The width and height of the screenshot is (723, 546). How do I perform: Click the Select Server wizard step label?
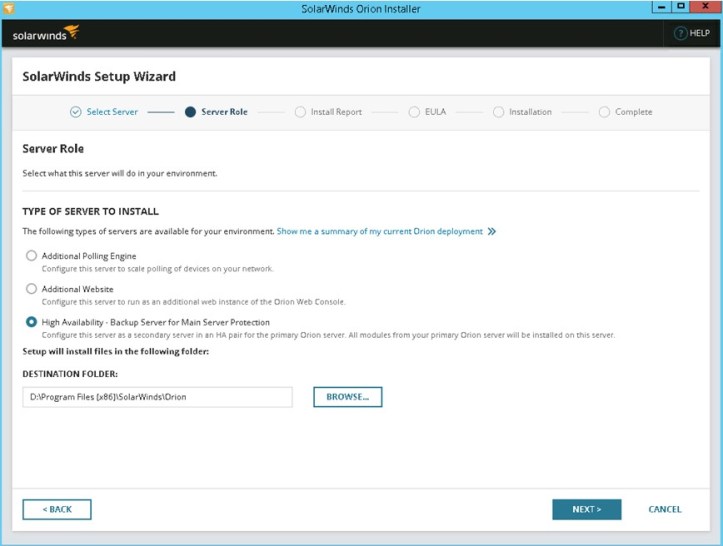(112, 112)
